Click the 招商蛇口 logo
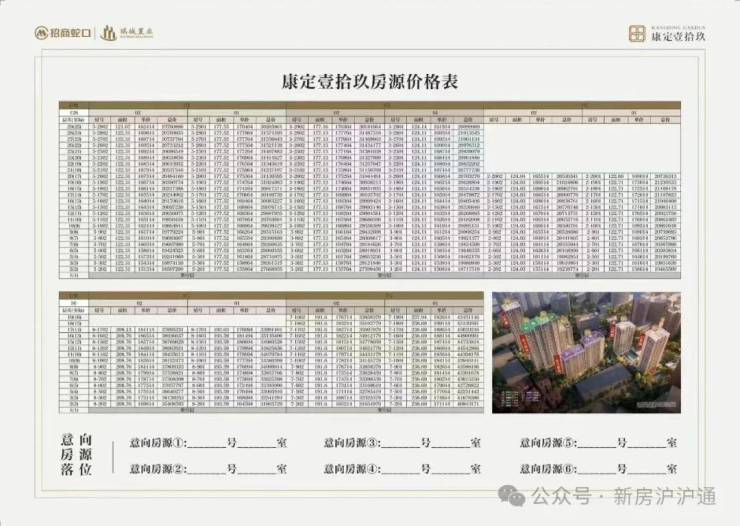 coord(66,32)
